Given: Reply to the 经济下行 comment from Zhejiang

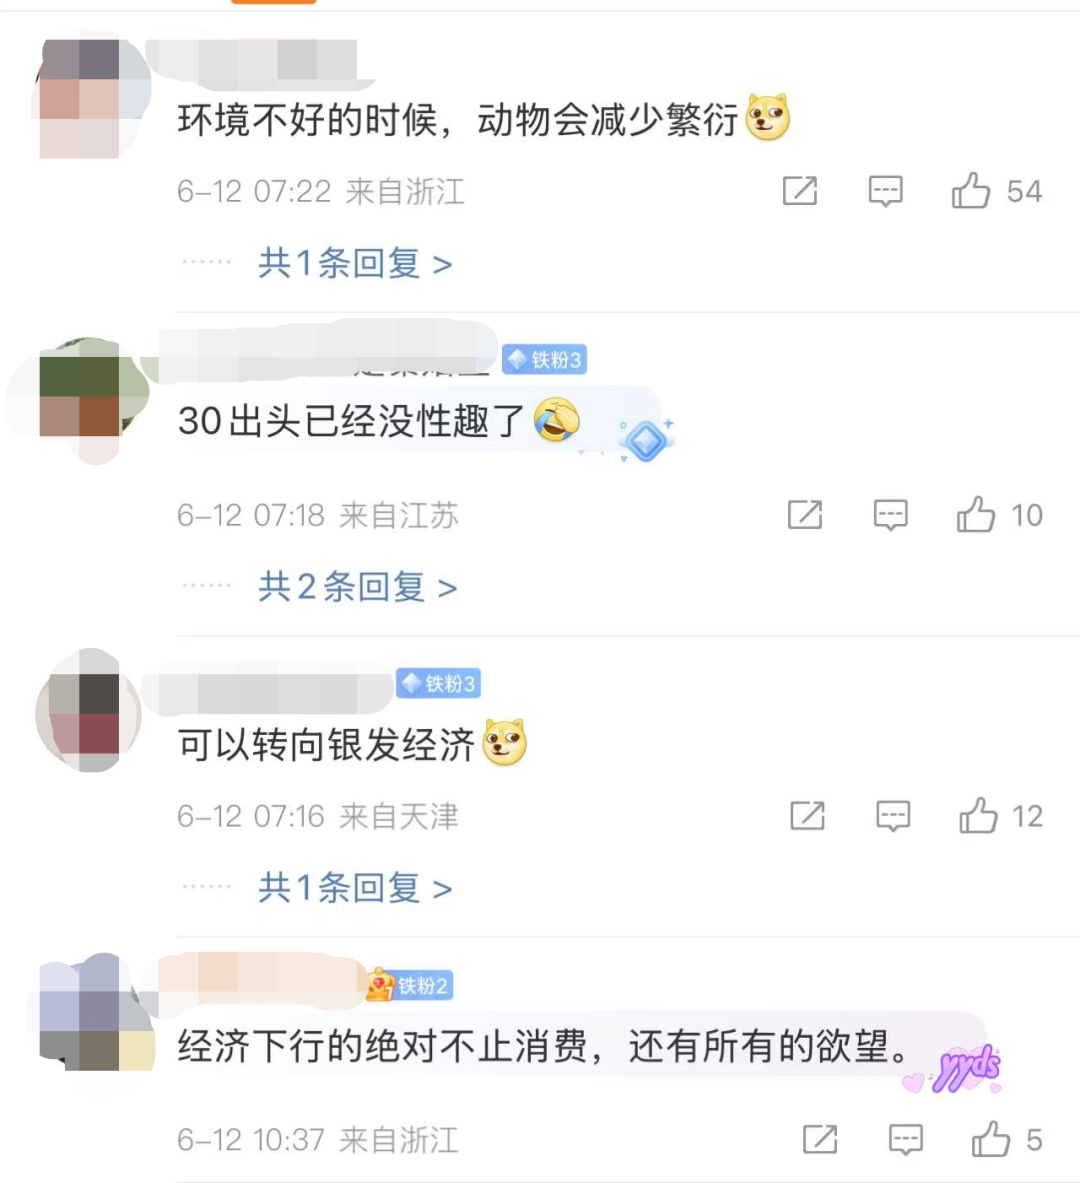Looking at the screenshot, I should 906,1139.
